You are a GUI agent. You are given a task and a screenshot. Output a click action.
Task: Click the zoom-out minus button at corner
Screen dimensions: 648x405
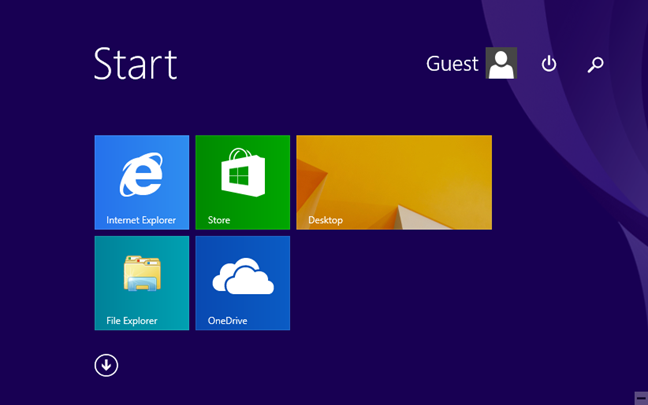641,398
